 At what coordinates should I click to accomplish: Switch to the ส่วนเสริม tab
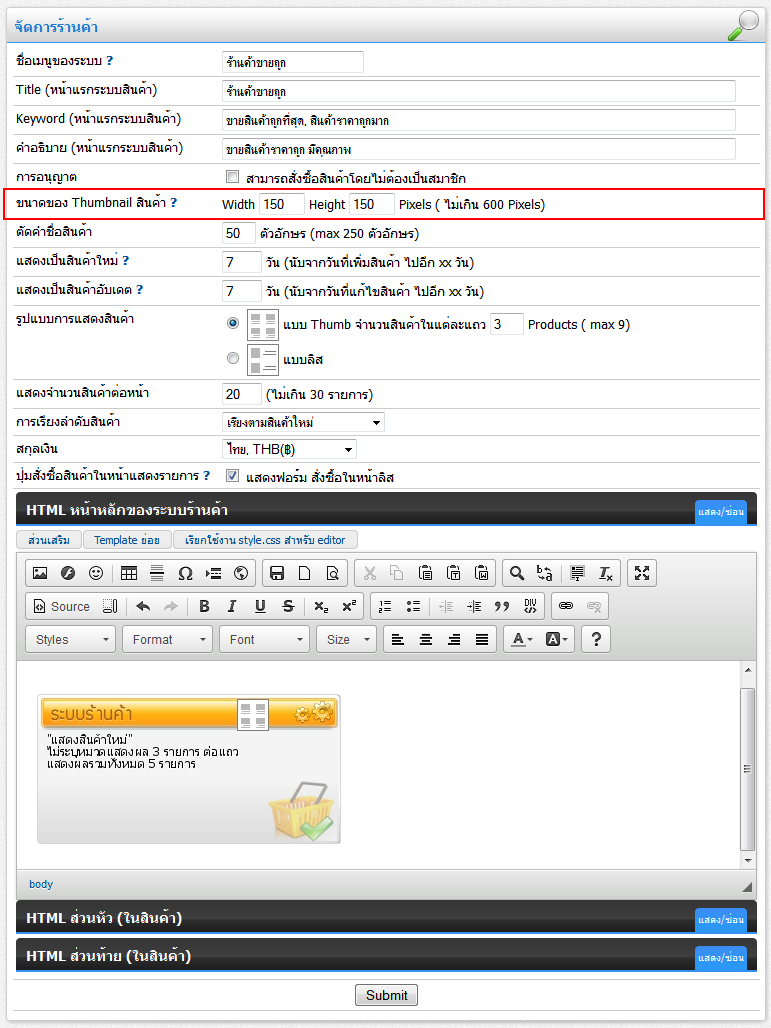[x=49, y=540]
